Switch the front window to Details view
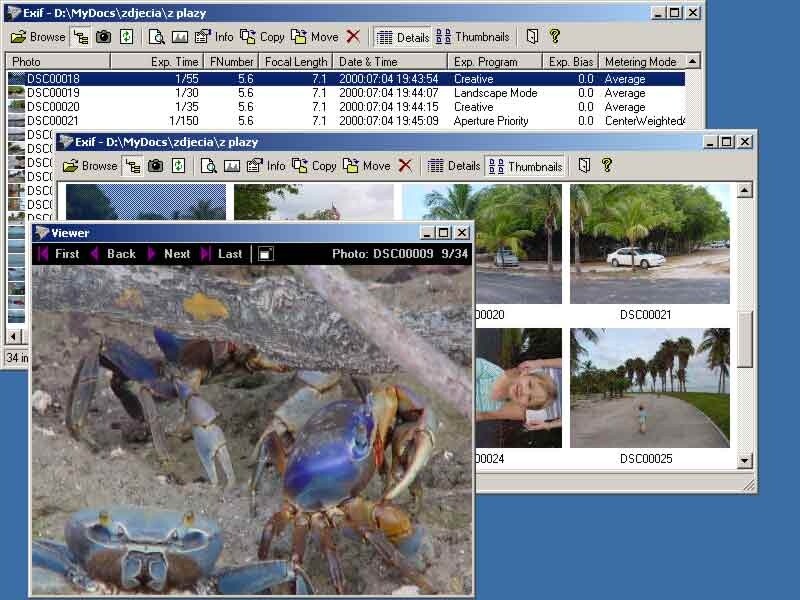The image size is (800, 600). coord(453,166)
